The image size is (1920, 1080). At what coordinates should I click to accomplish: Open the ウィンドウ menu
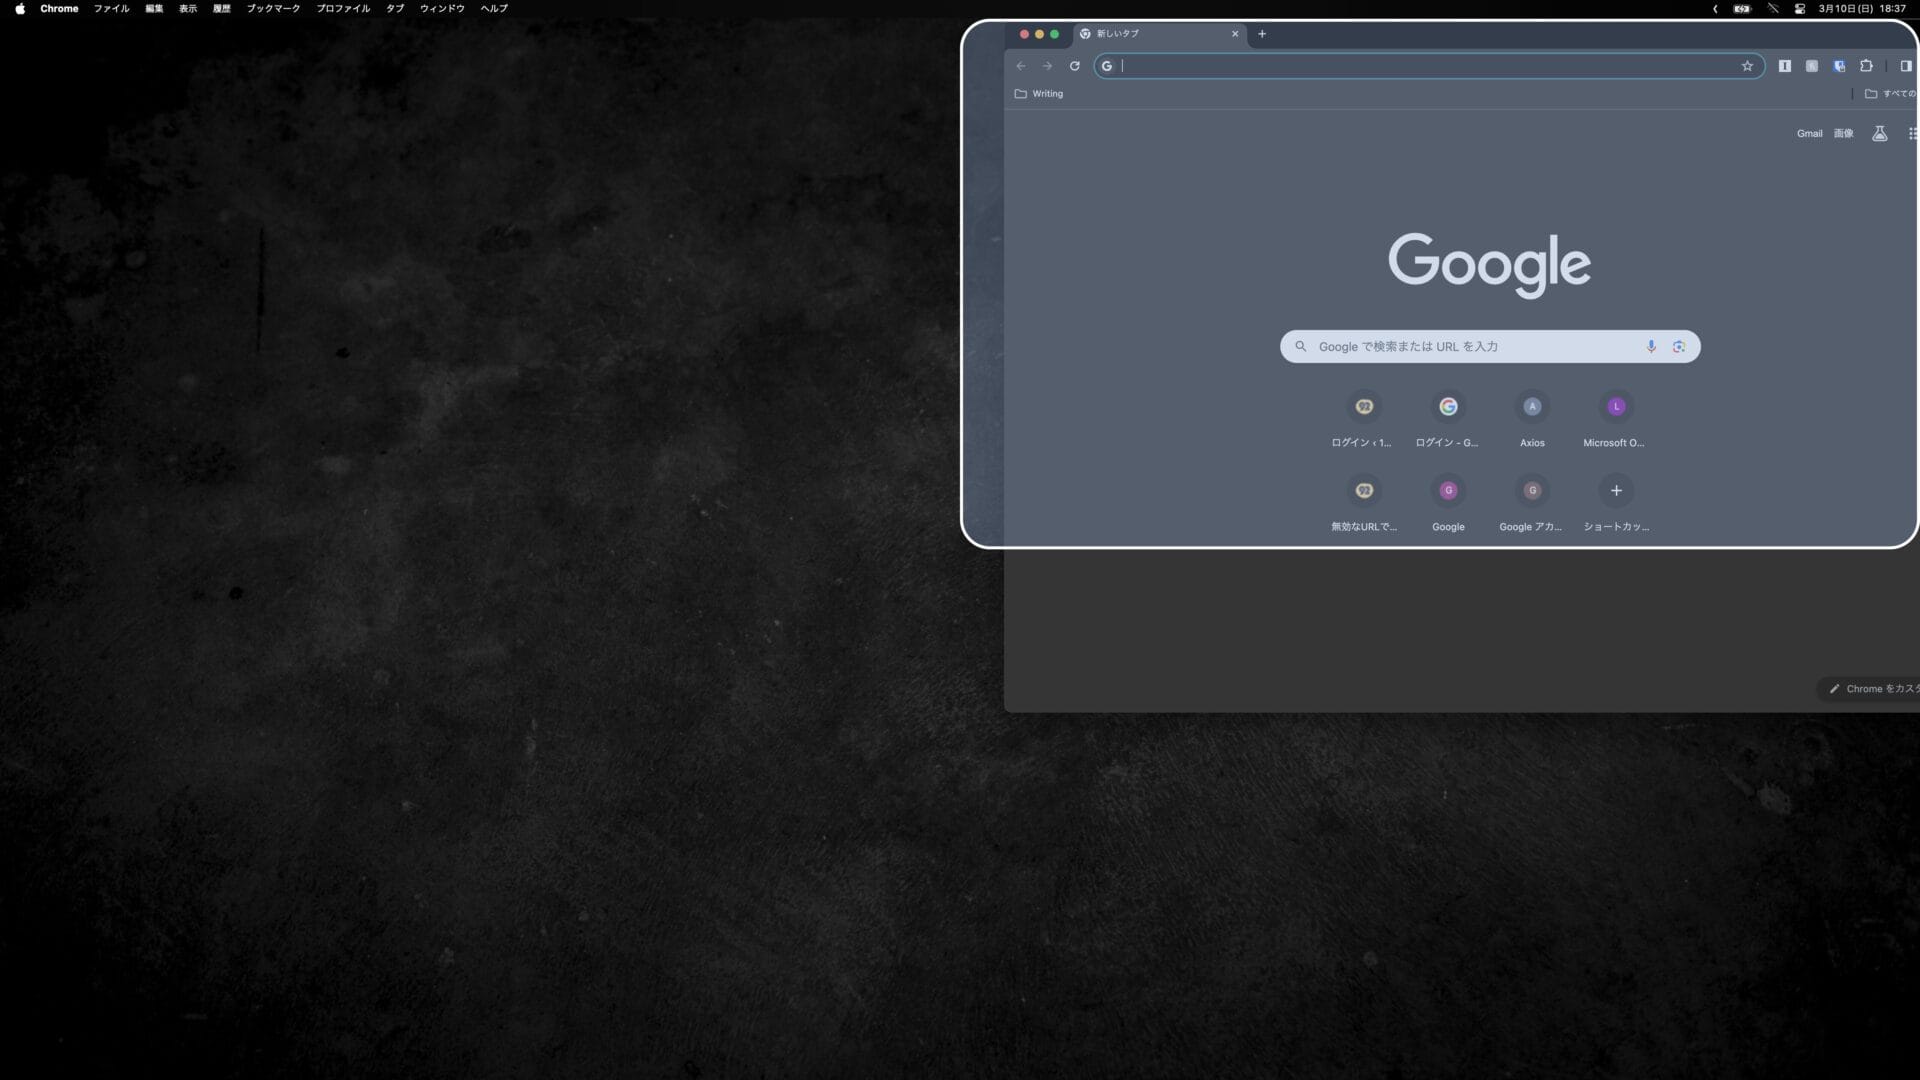point(442,9)
